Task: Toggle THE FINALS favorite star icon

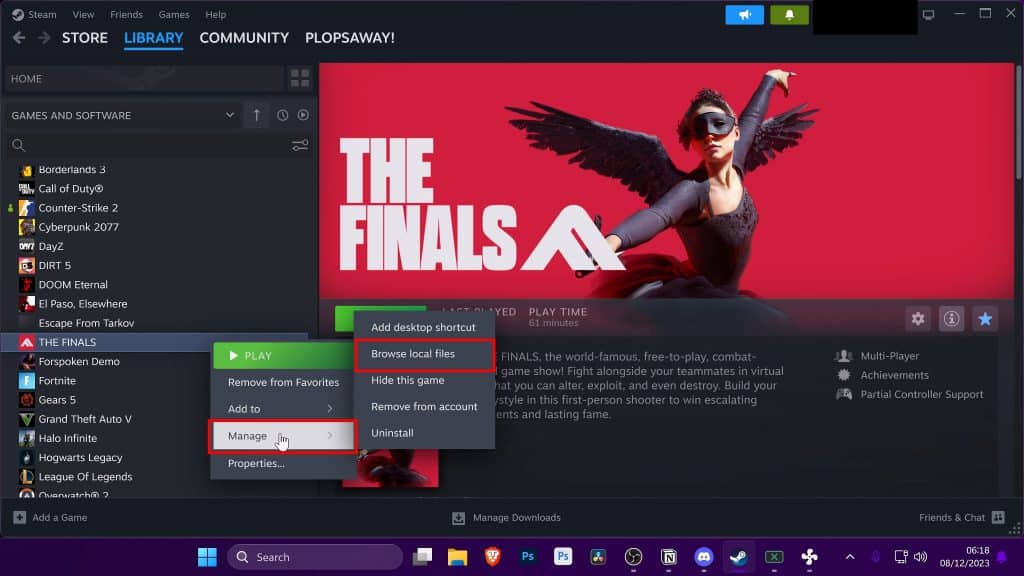Action: 985,319
